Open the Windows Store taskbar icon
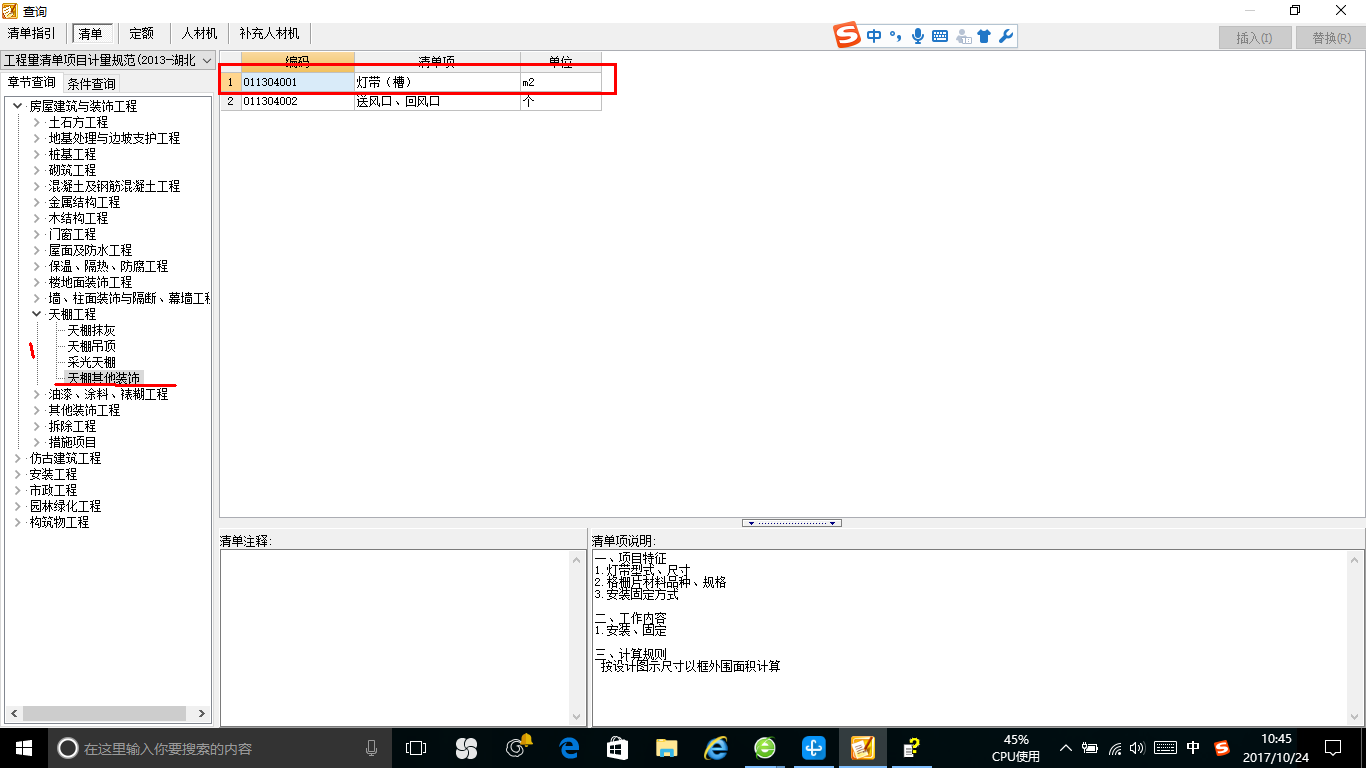The width and height of the screenshot is (1366, 768). [x=617, y=747]
